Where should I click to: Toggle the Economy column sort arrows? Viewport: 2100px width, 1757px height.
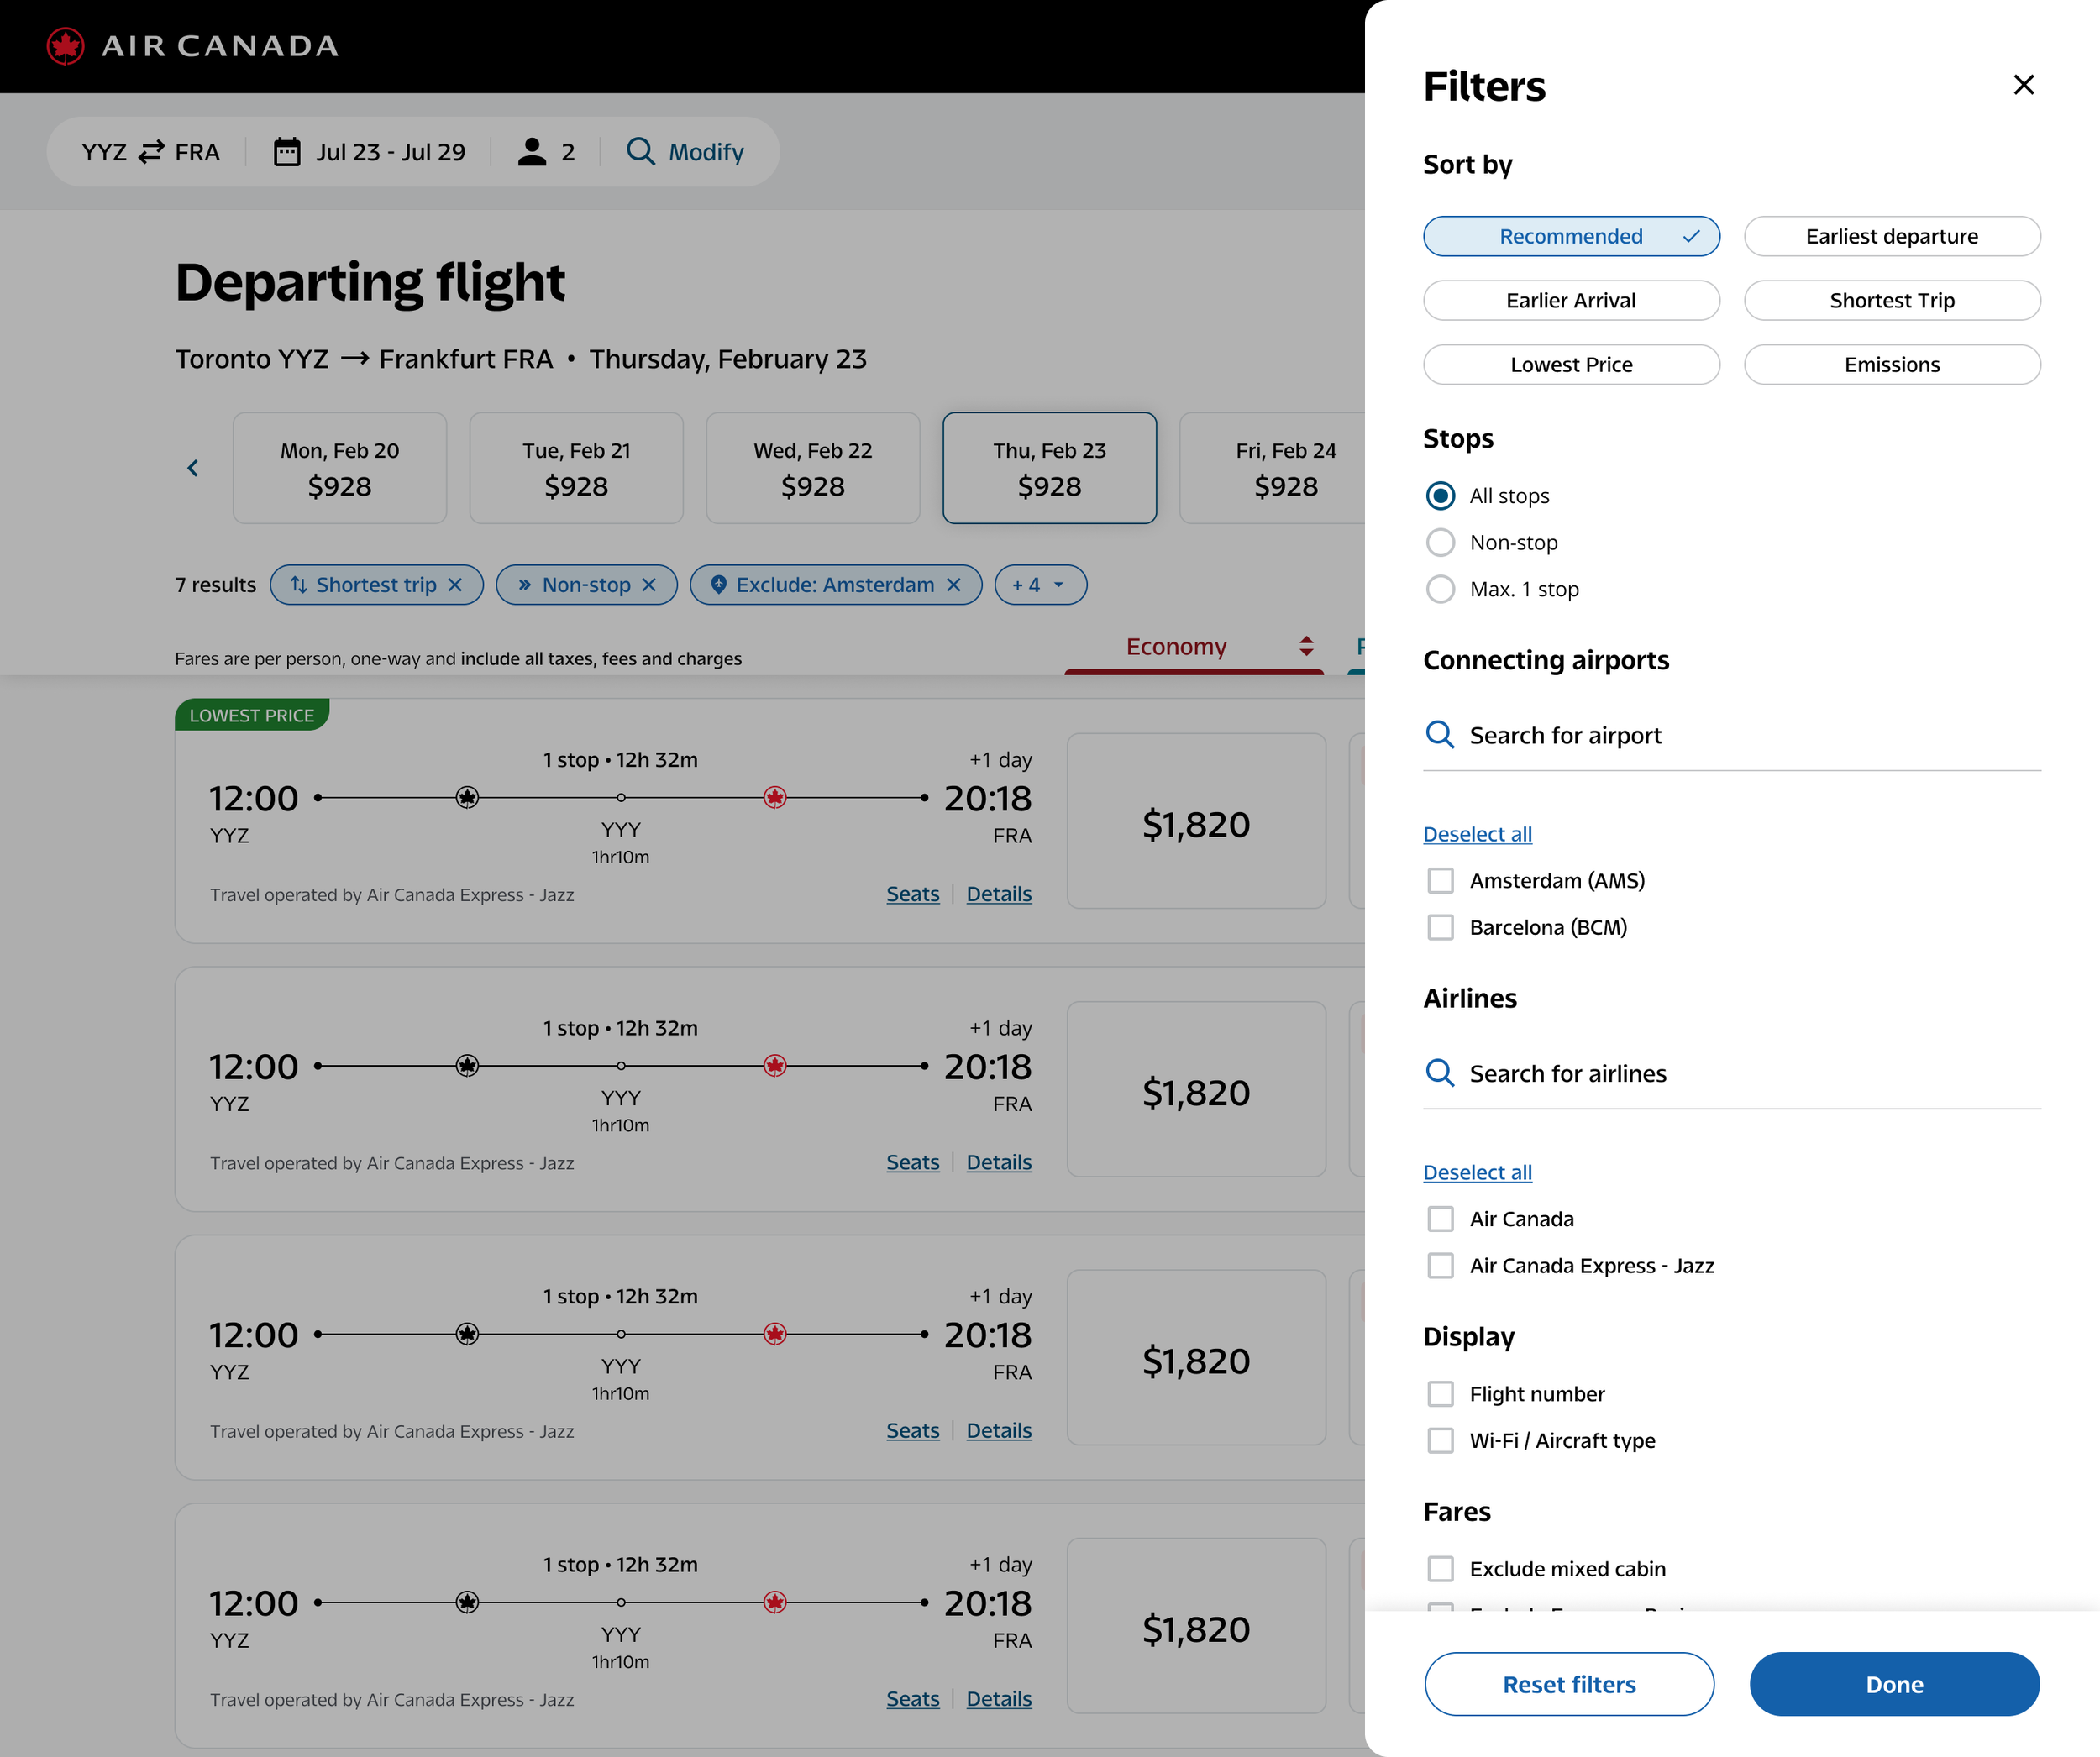(1306, 646)
